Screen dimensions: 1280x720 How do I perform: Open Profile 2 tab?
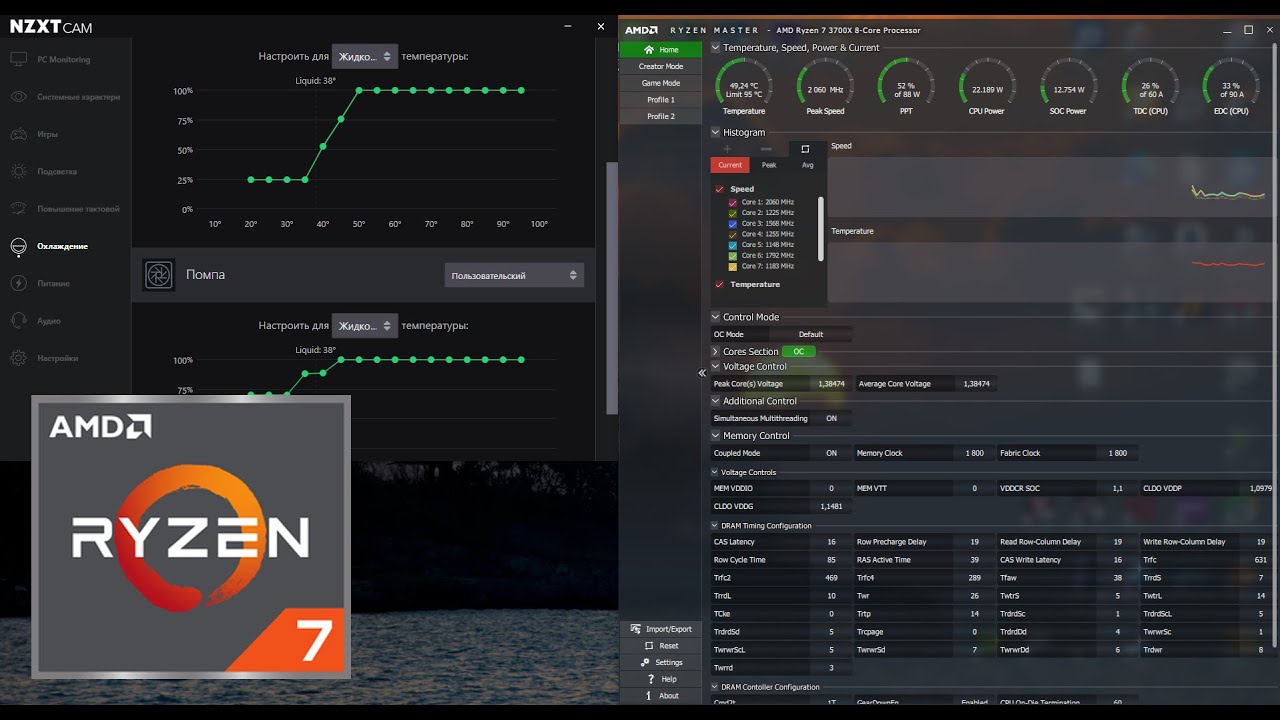pos(660,116)
